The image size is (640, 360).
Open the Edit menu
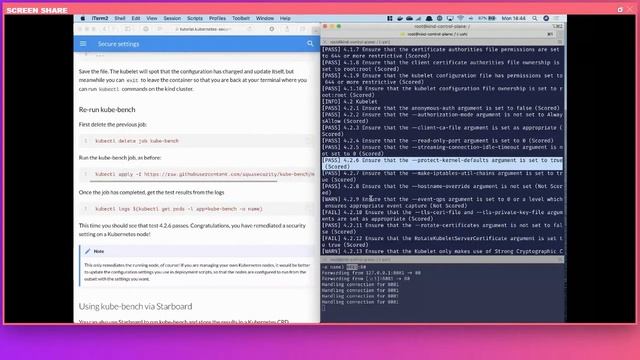(x=136, y=18)
